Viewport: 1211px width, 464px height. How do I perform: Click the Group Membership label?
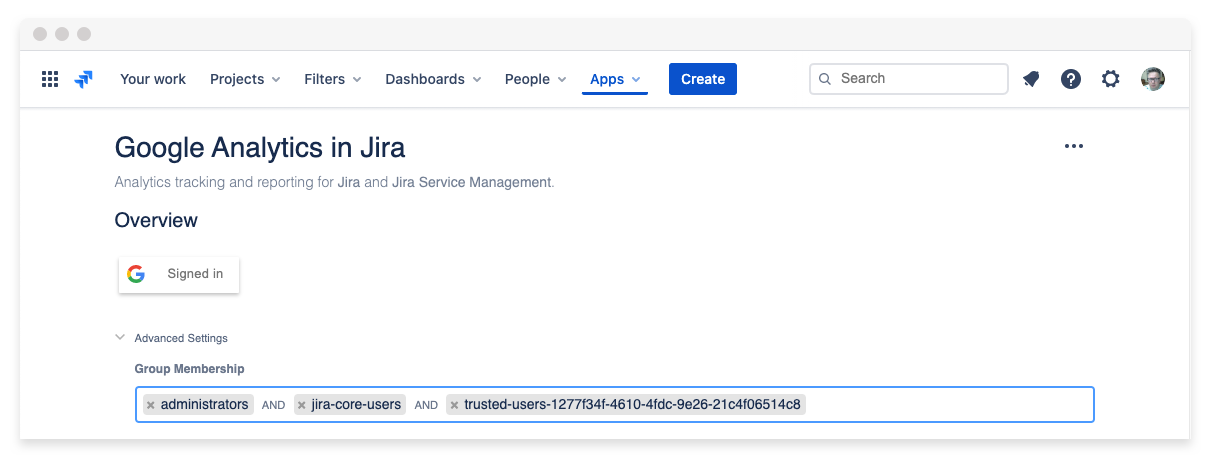190,369
